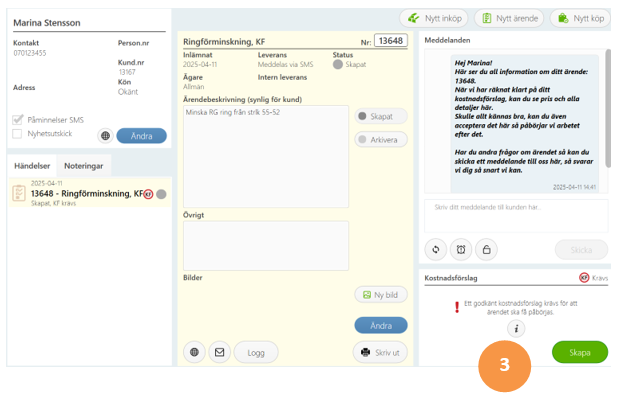Start a new purchase with Nytt köp
630x397 pixels.
[x=580, y=18]
